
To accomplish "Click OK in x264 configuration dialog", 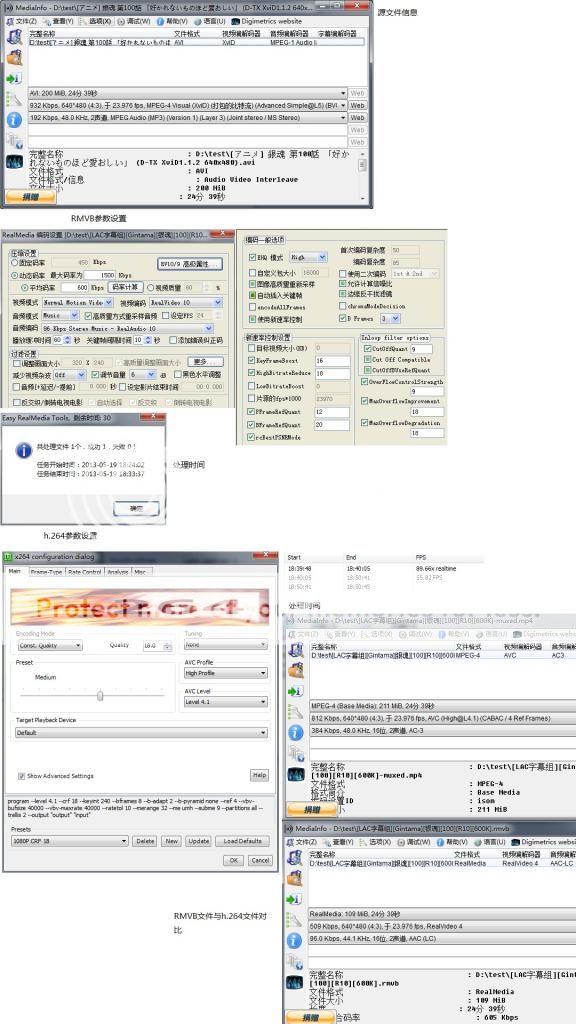I will [233, 860].
